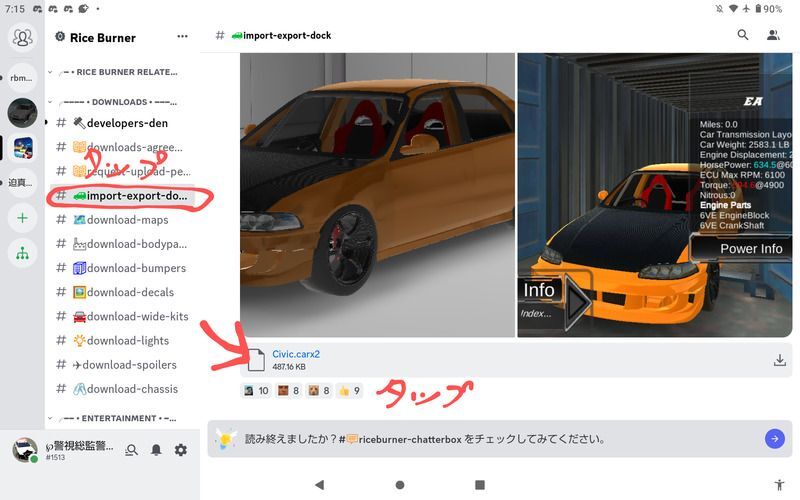Image resolution: width=800 pixels, height=500 pixels.
Task: Open direct messages from the server rail
Action: 22,38
